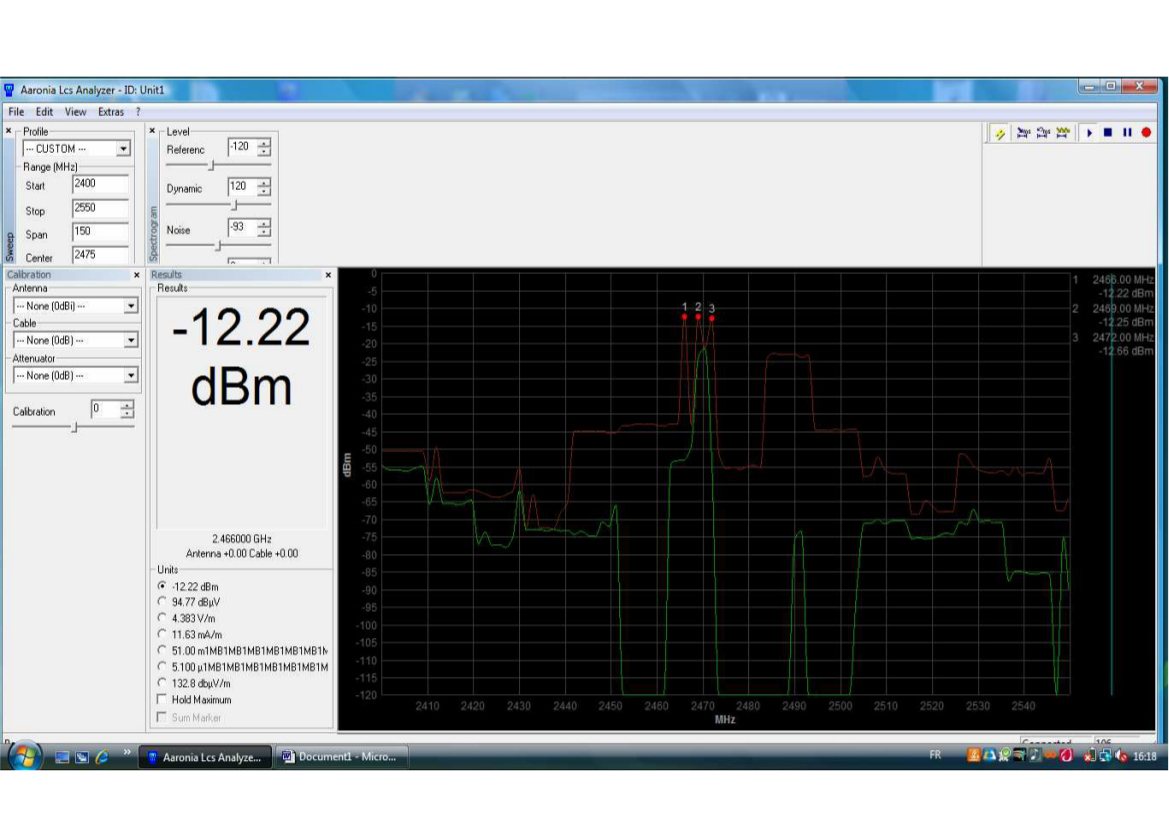This screenshot has width=1169, height=826.
Task: Open the Extras menu
Action: (x=111, y=112)
